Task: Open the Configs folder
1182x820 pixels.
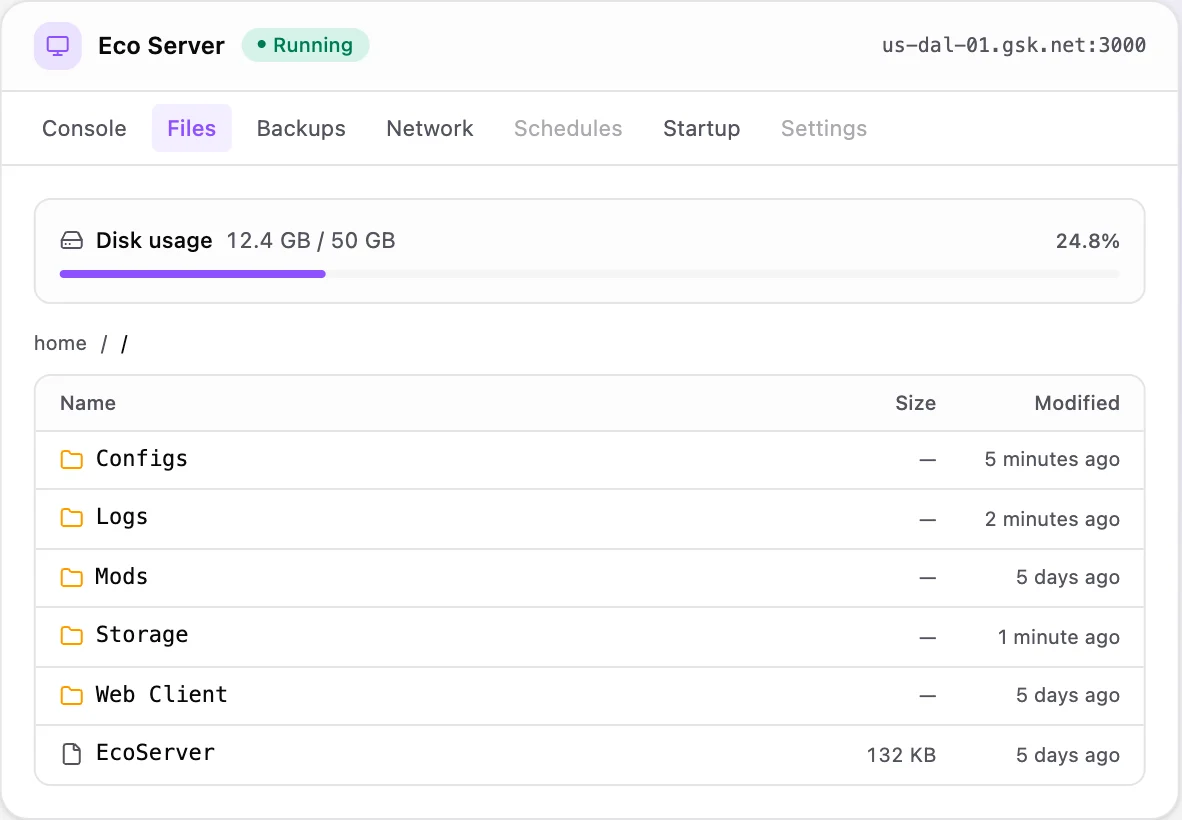Action: pyautogui.click(x=589, y=460)
